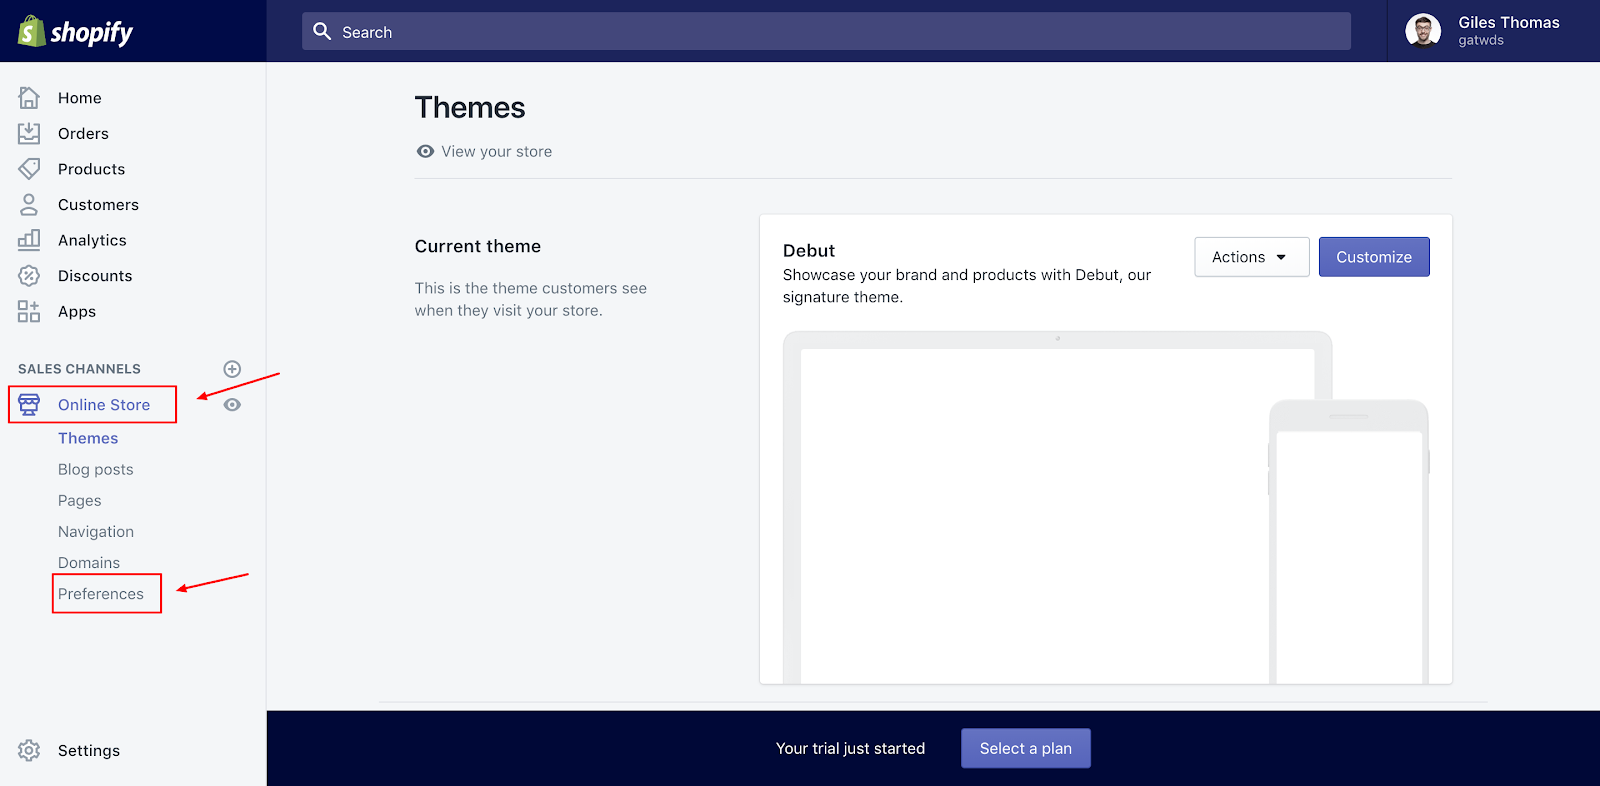Open Orders in the sidebar
The height and width of the screenshot is (786, 1600).
83,133
